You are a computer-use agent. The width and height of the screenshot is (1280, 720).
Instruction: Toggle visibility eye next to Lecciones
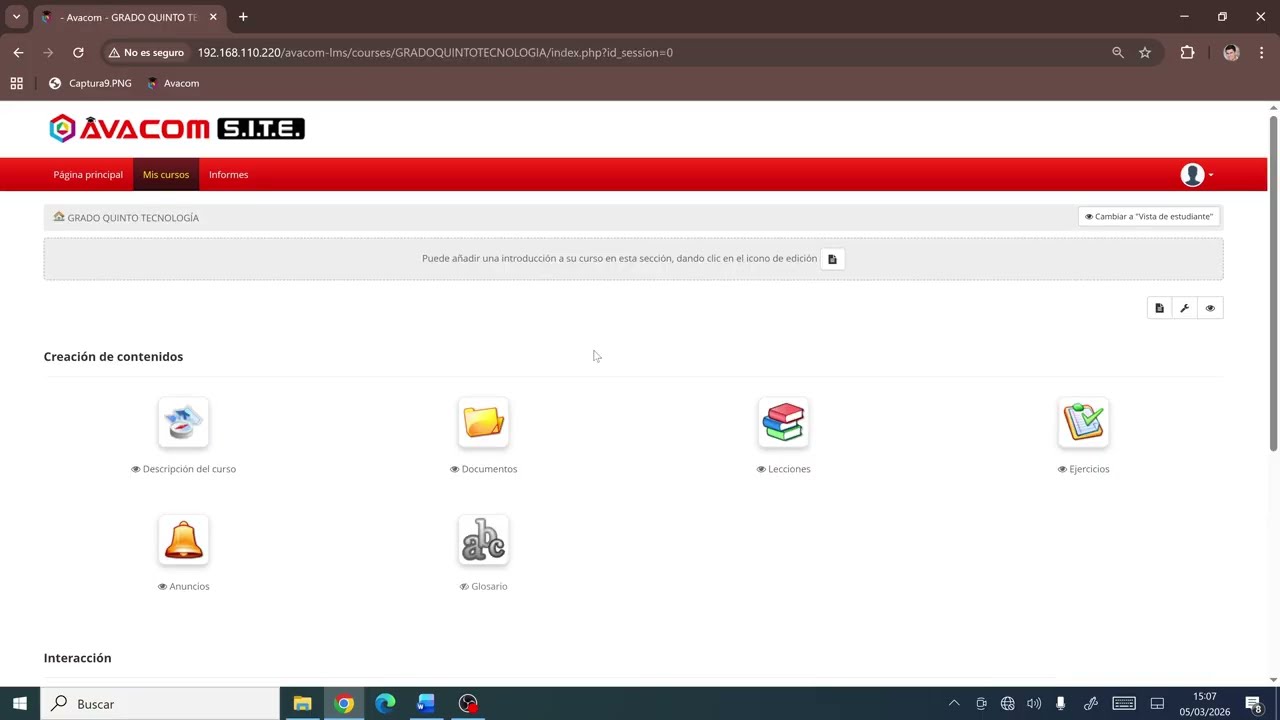pos(761,469)
